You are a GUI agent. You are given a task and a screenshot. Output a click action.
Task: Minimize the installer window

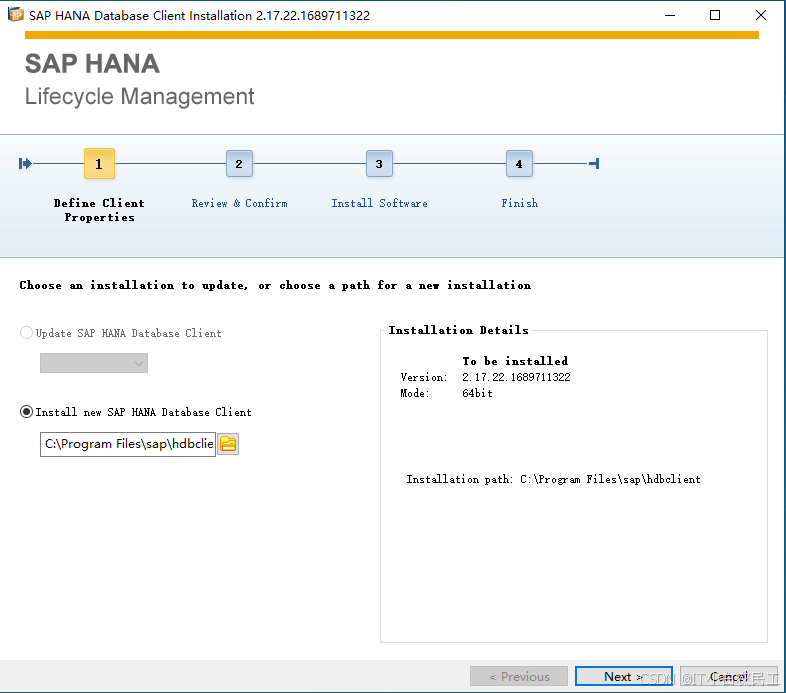point(670,15)
